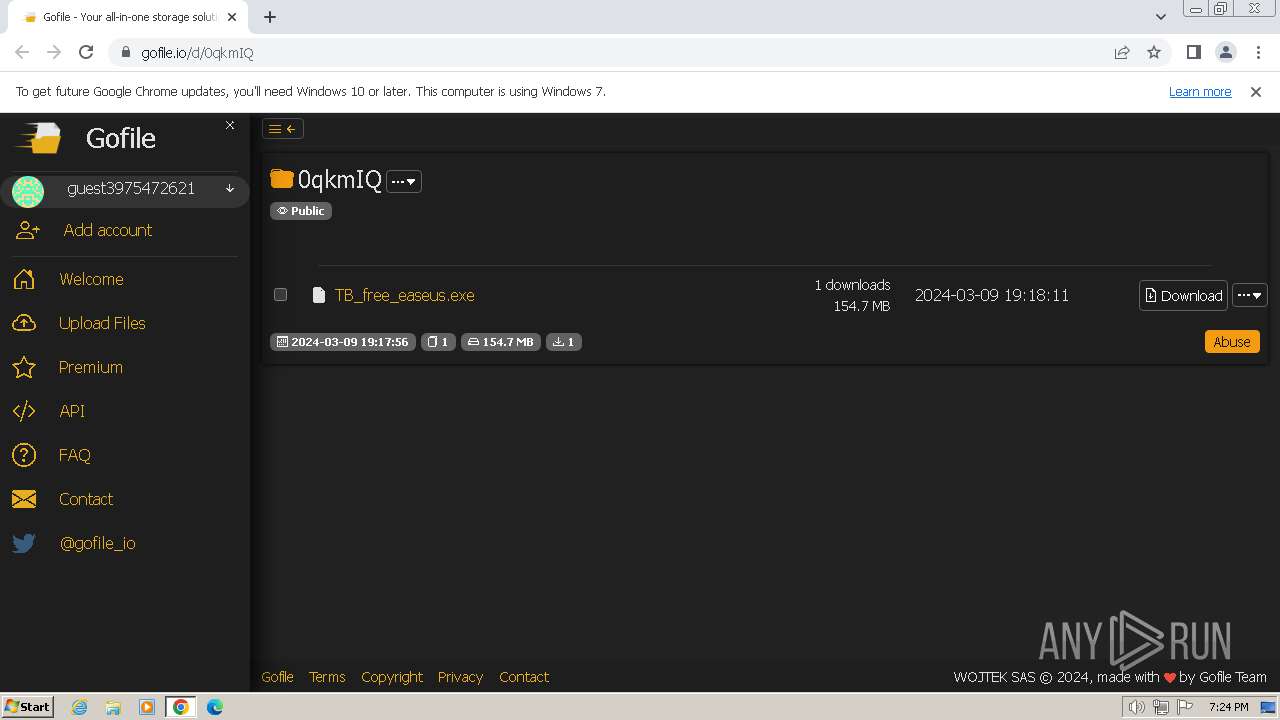Open the Contact footer link
The height and width of the screenshot is (720, 1280).
[524, 677]
